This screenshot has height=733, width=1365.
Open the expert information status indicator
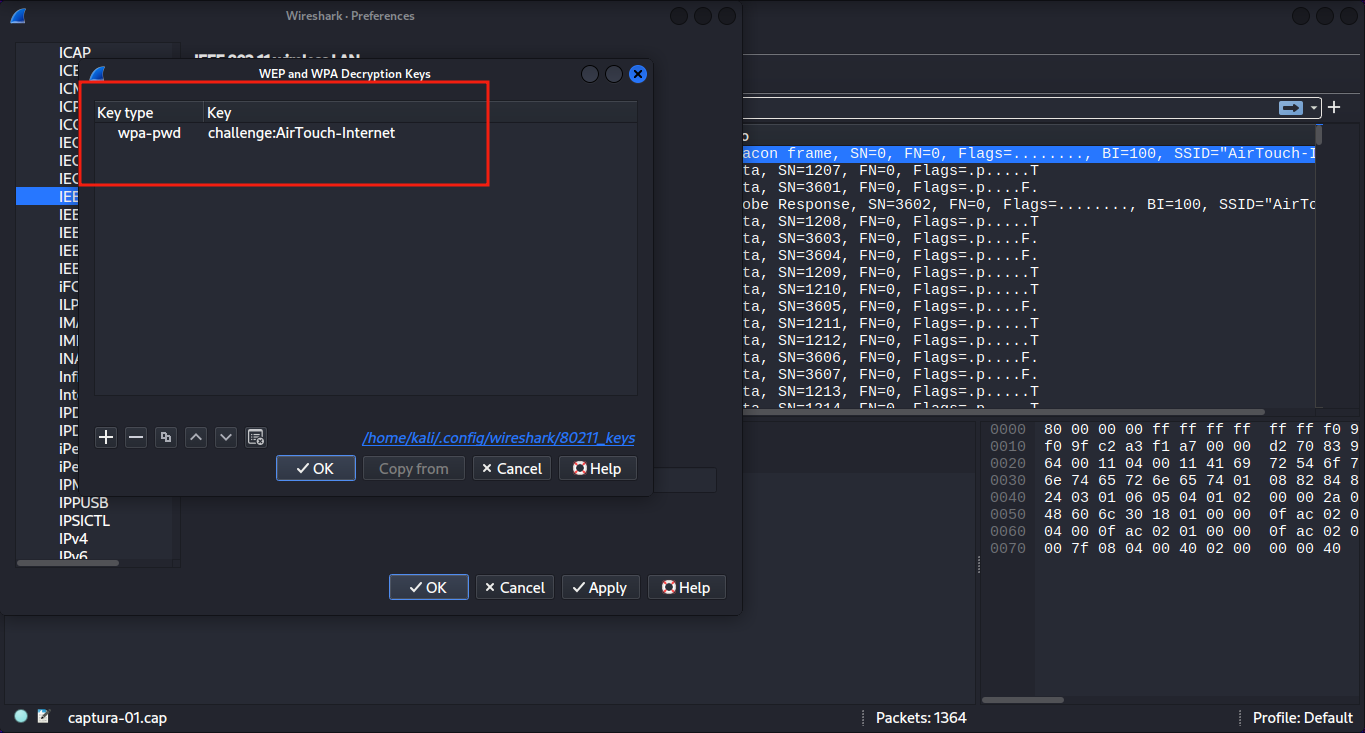(21, 716)
